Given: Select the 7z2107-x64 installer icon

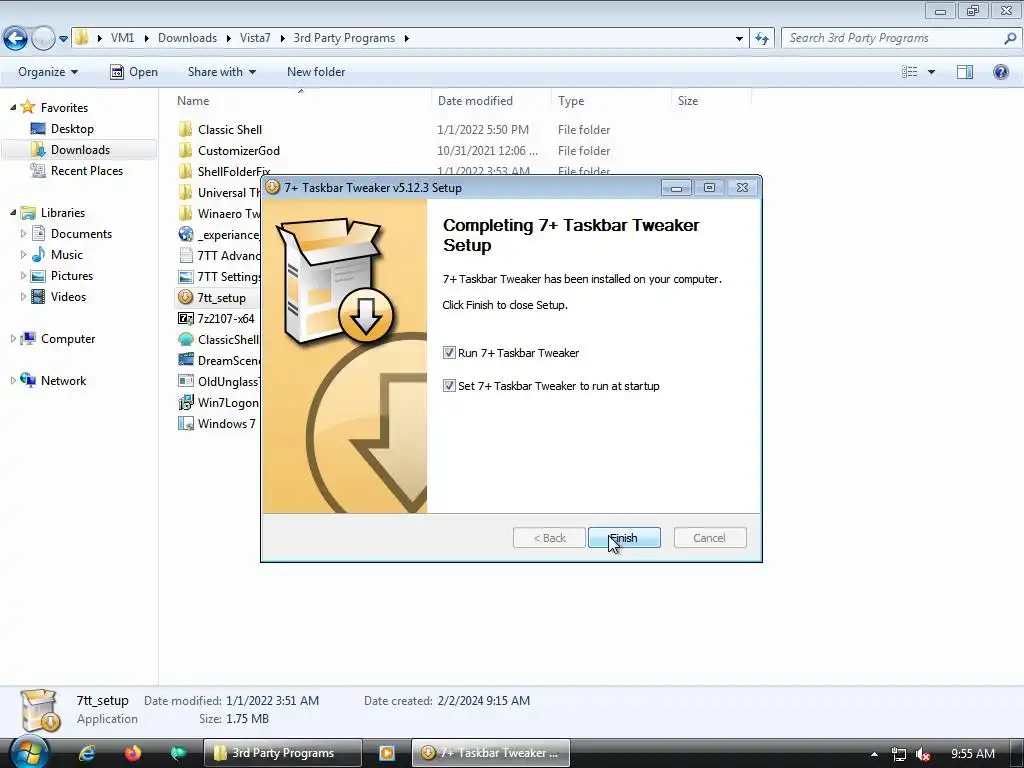Looking at the screenshot, I should [x=186, y=318].
